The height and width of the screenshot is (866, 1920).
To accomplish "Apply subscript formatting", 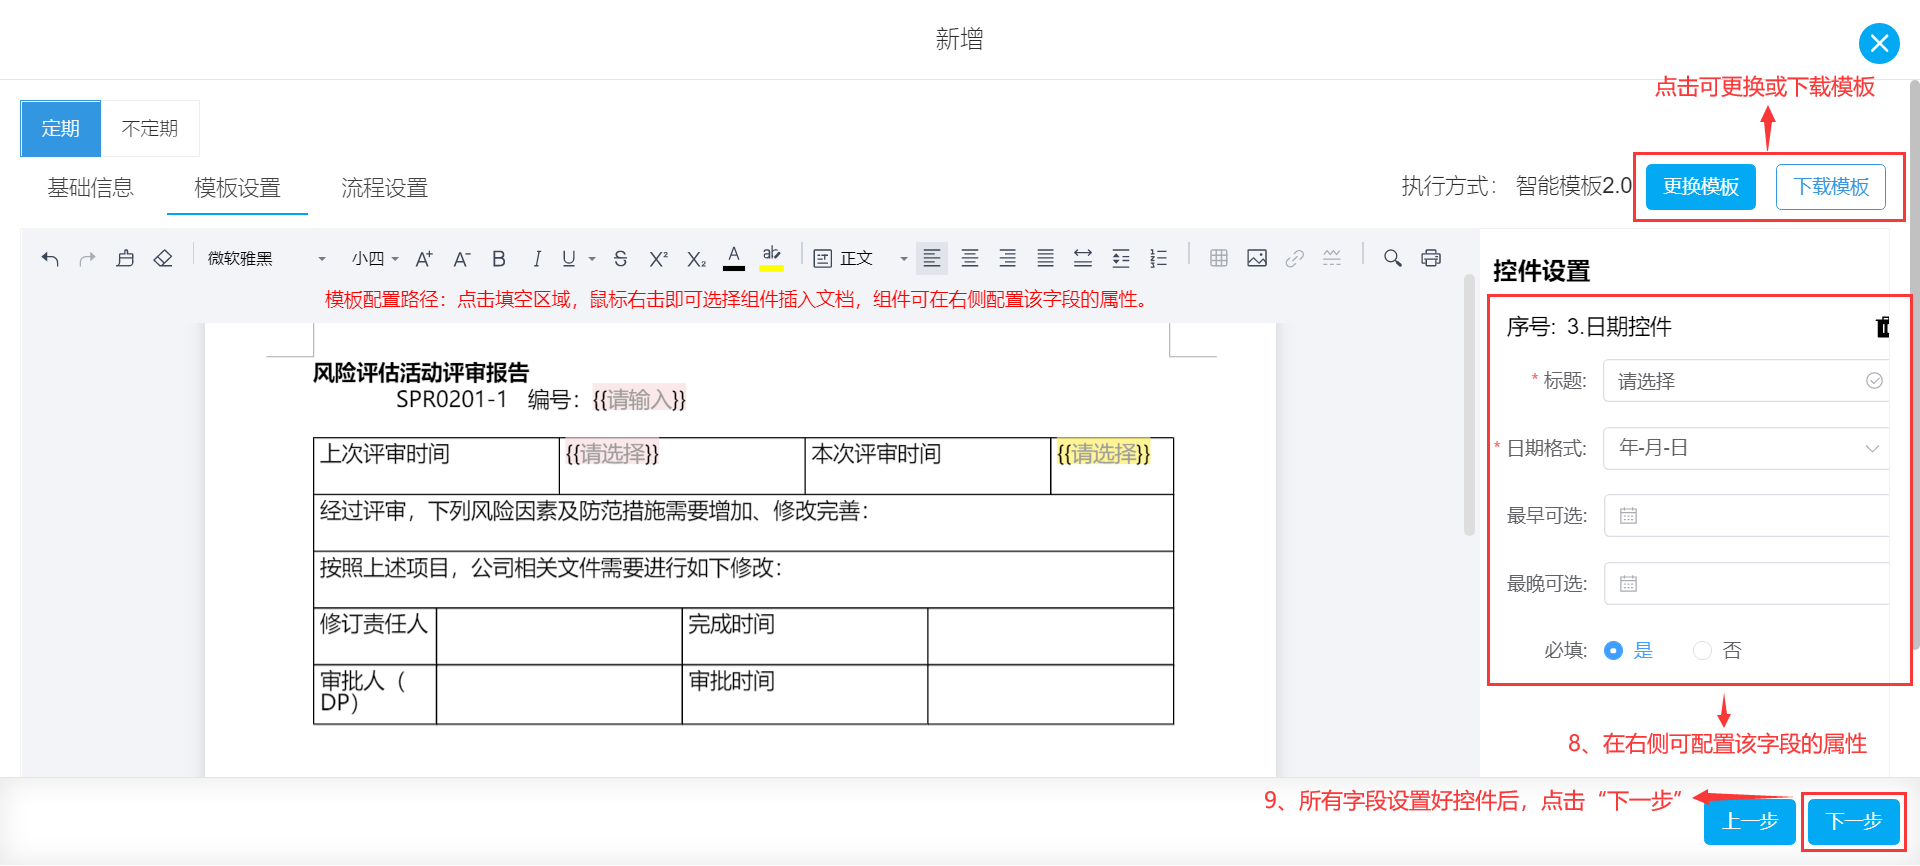I will point(696,259).
